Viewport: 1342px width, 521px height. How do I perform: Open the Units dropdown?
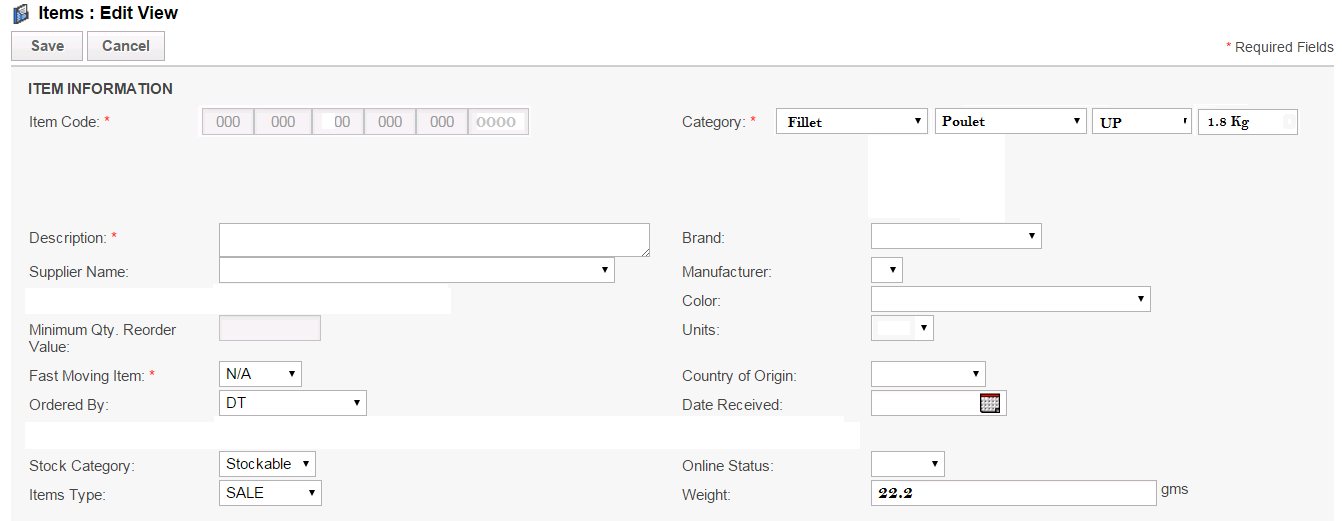[x=902, y=328]
